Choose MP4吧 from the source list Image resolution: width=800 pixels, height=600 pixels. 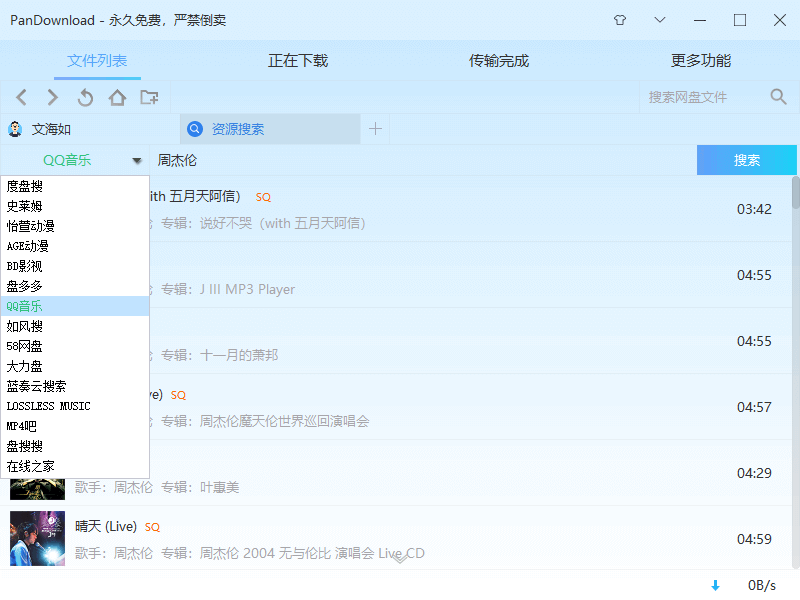[x=75, y=426]
